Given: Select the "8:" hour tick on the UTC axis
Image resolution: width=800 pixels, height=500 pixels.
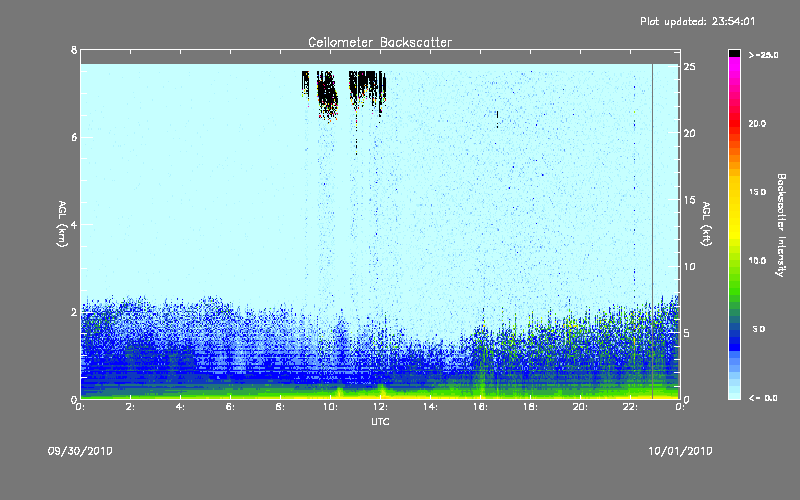Looking at the screenshot, I should (280, 407).
